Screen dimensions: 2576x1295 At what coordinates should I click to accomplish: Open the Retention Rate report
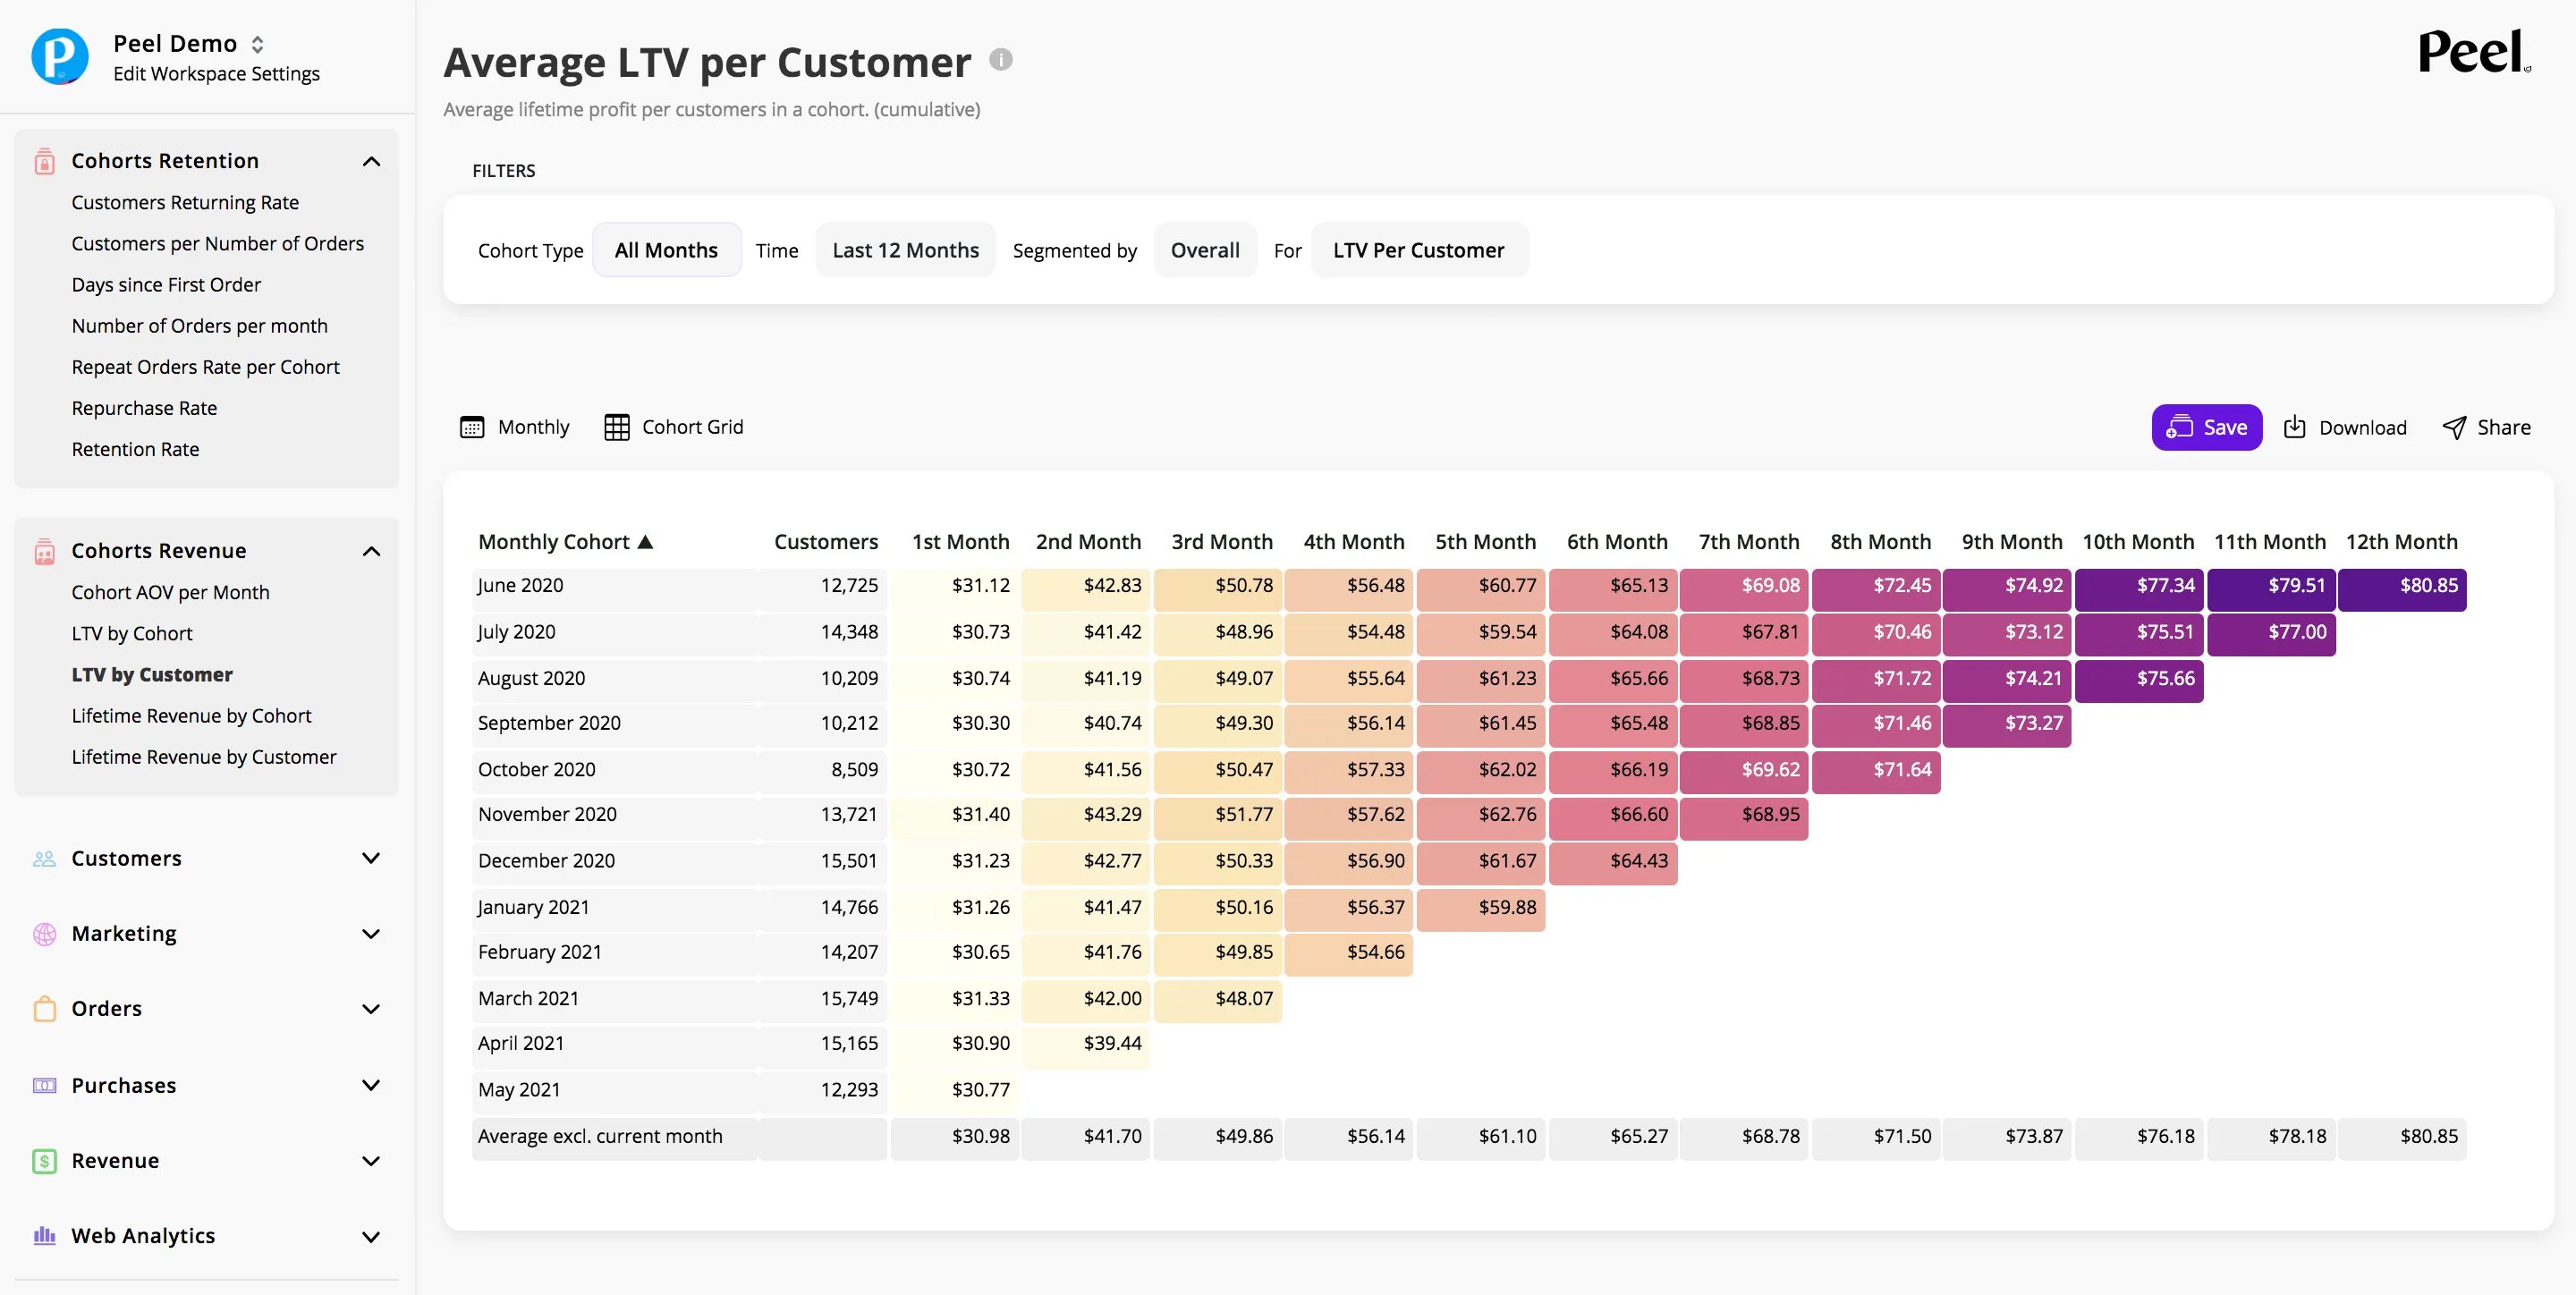(135, 449)
